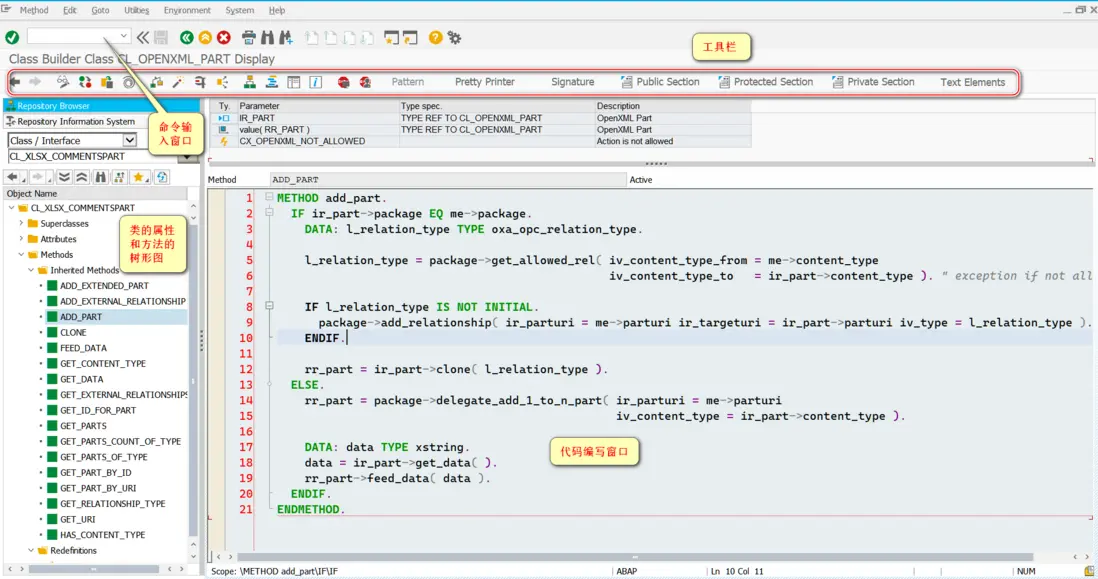Click the Favorites star in Repository Browser
Viewport: 1098px width, 579px height.
point(138,177)
